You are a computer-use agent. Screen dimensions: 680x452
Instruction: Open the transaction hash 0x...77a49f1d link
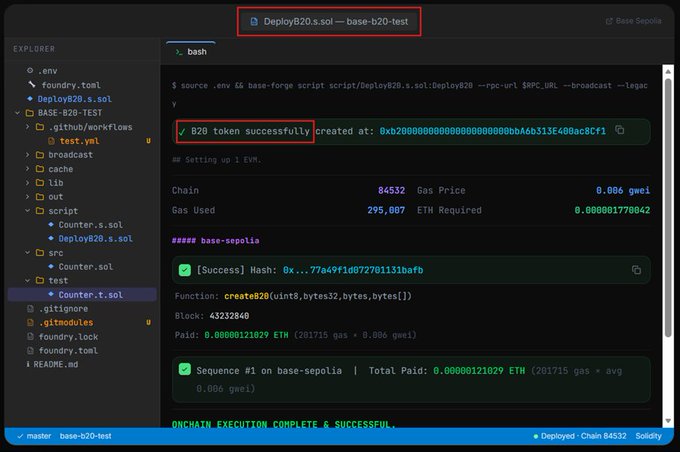point(353,270)
